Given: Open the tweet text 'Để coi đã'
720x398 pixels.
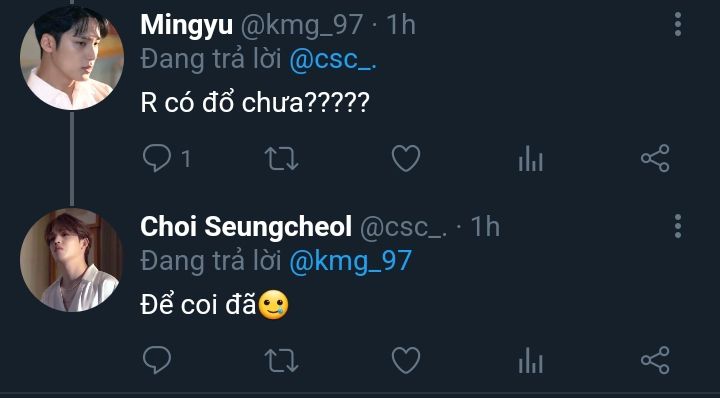Looking at the screenshot, I should [198, 305].
